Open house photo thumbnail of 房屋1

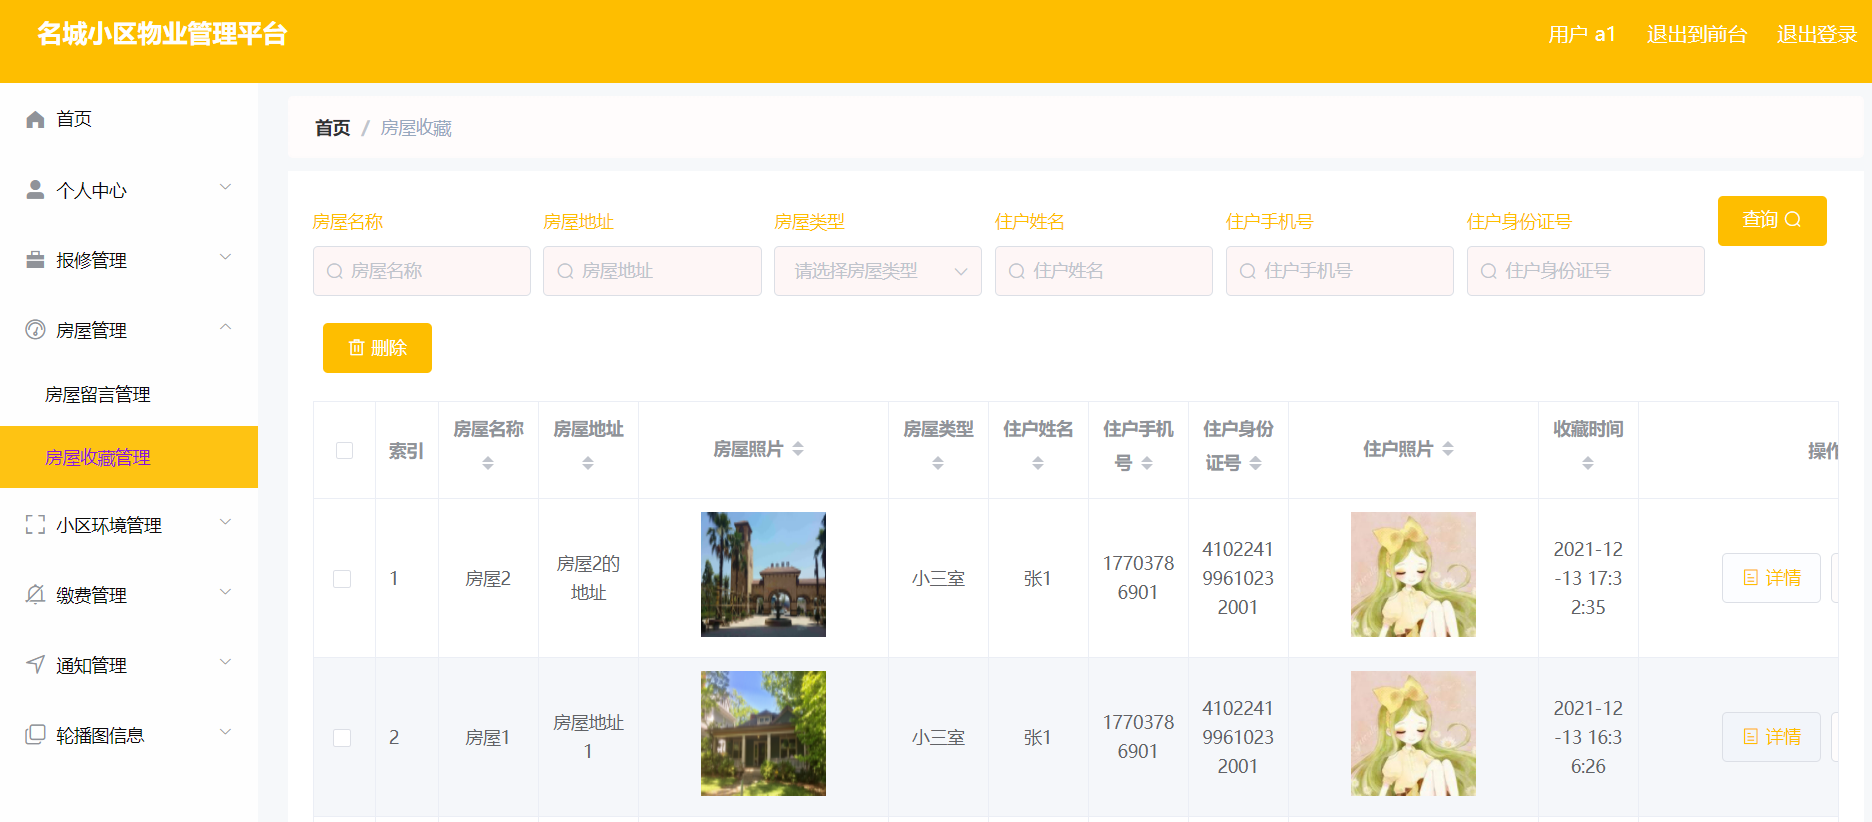763,734
